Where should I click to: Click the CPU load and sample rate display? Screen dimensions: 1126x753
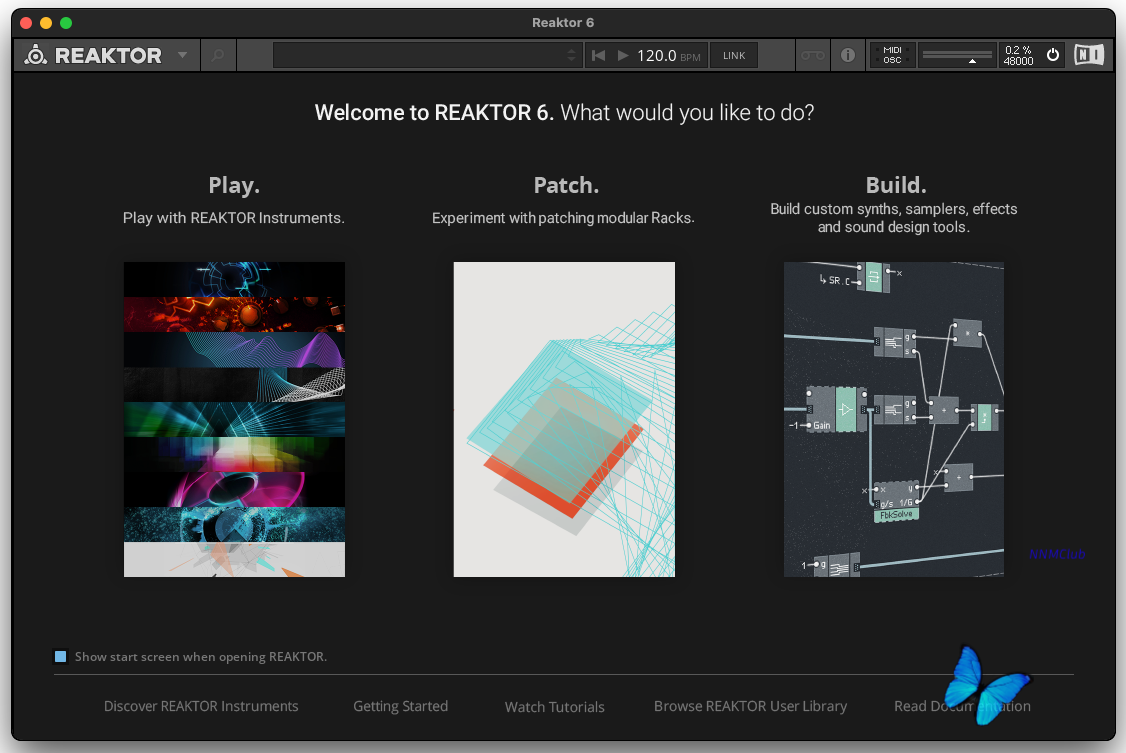point(1018,55)
